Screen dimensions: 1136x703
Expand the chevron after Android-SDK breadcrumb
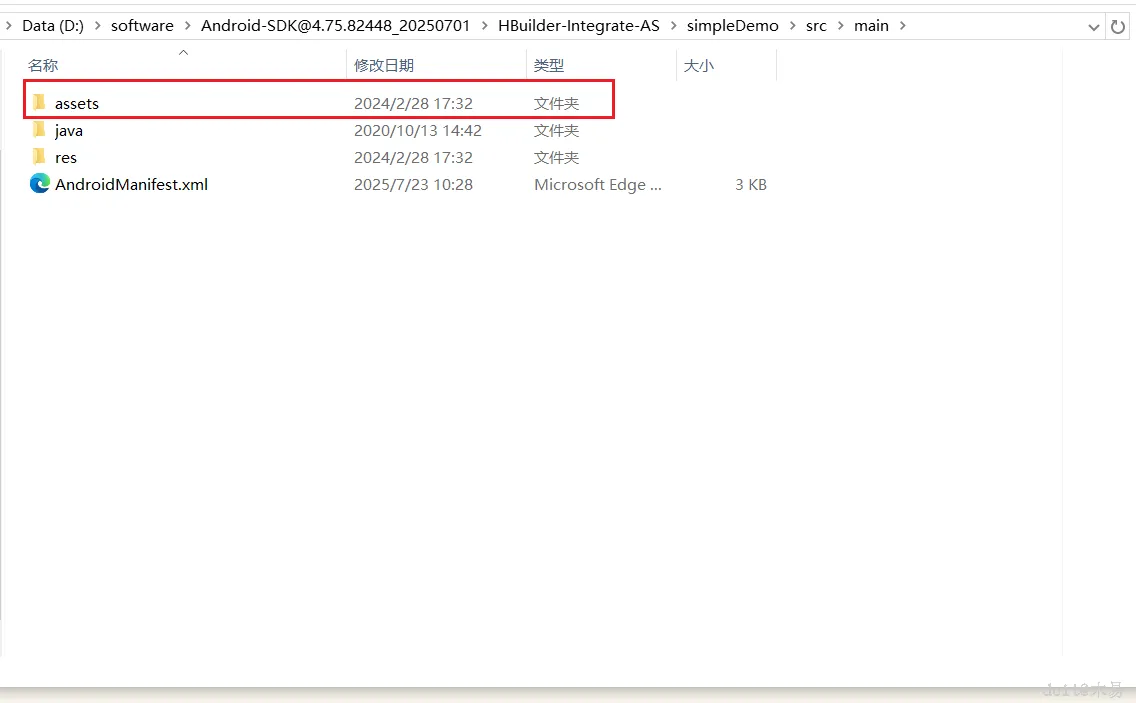coord(485,26)
